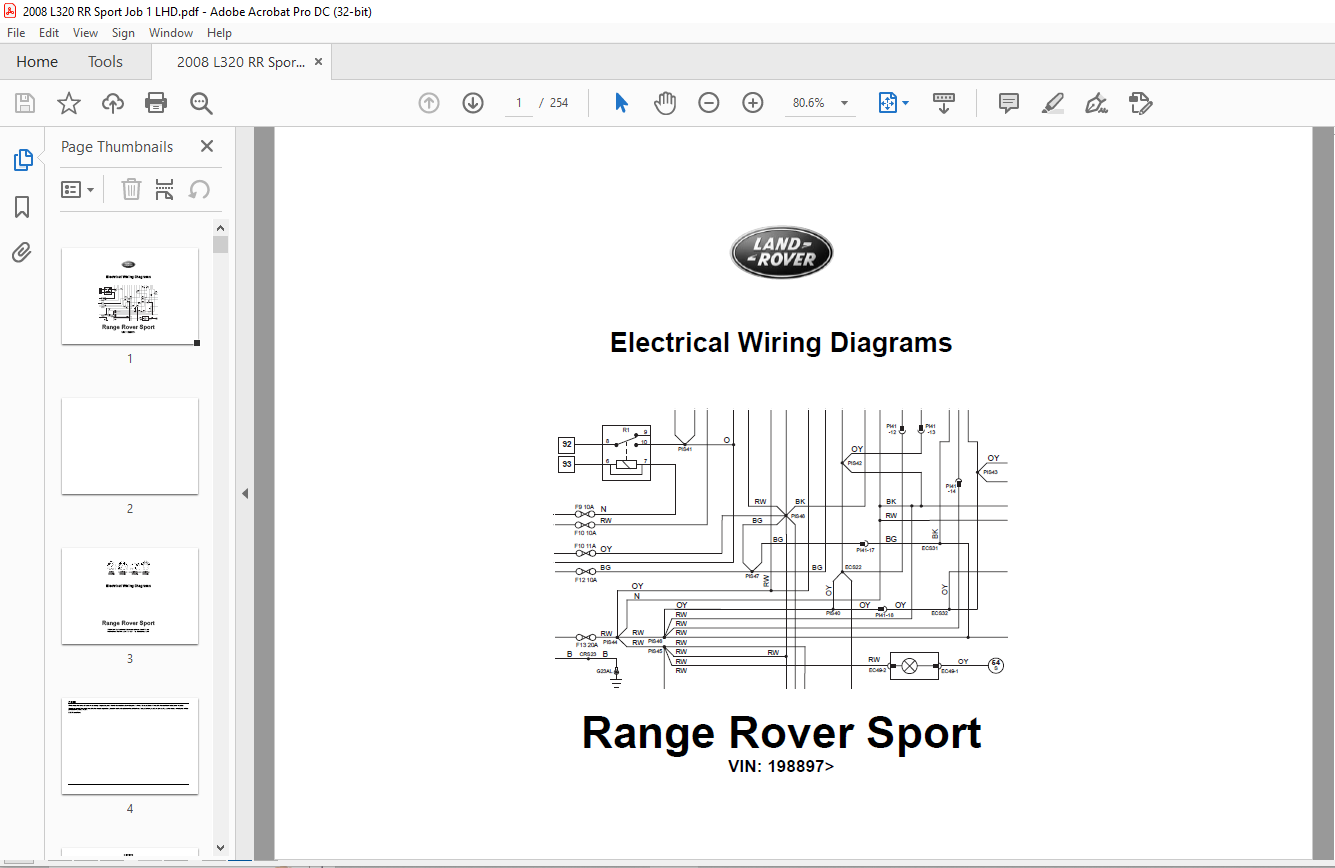Rotate pages icon in thumbnails panel
This screenshot has width=1335, height=868.
tap(199, 189)
